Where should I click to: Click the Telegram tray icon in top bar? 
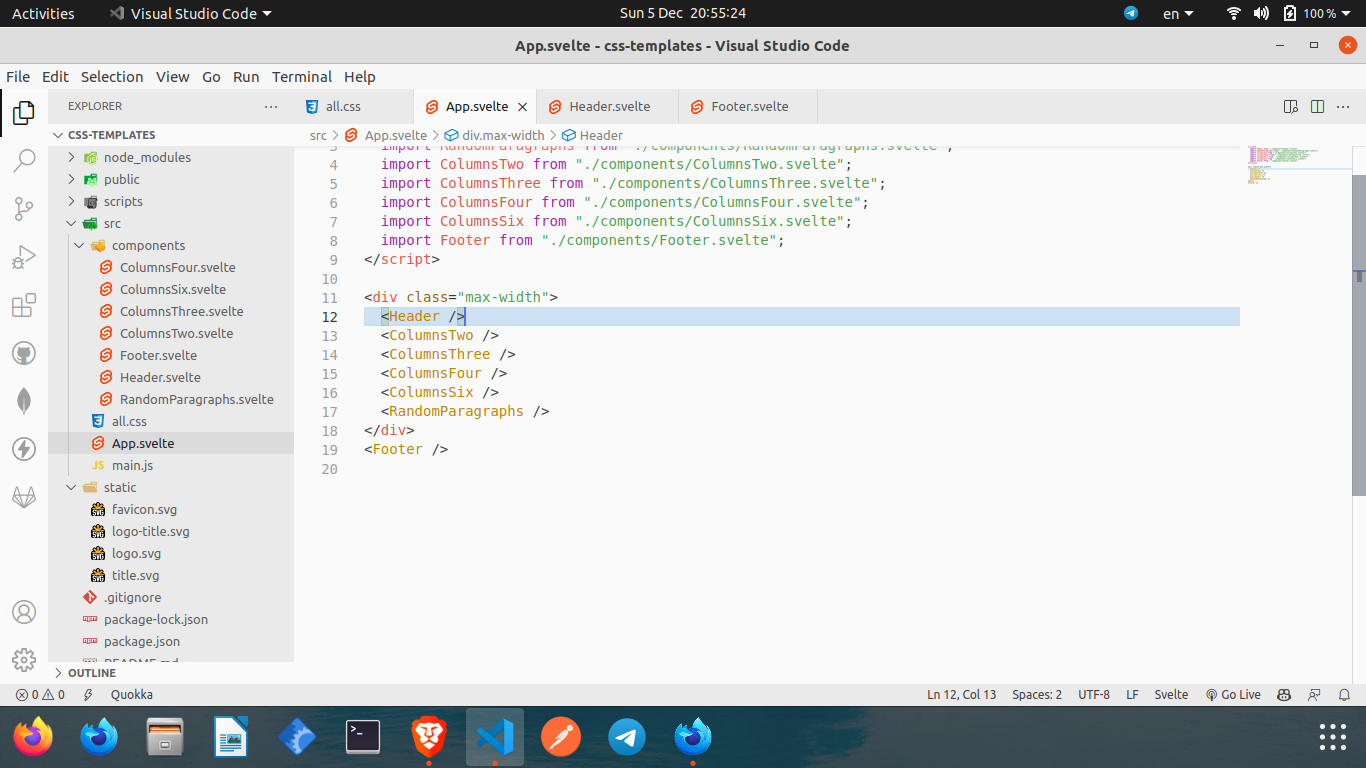[x=1131, y=13]
